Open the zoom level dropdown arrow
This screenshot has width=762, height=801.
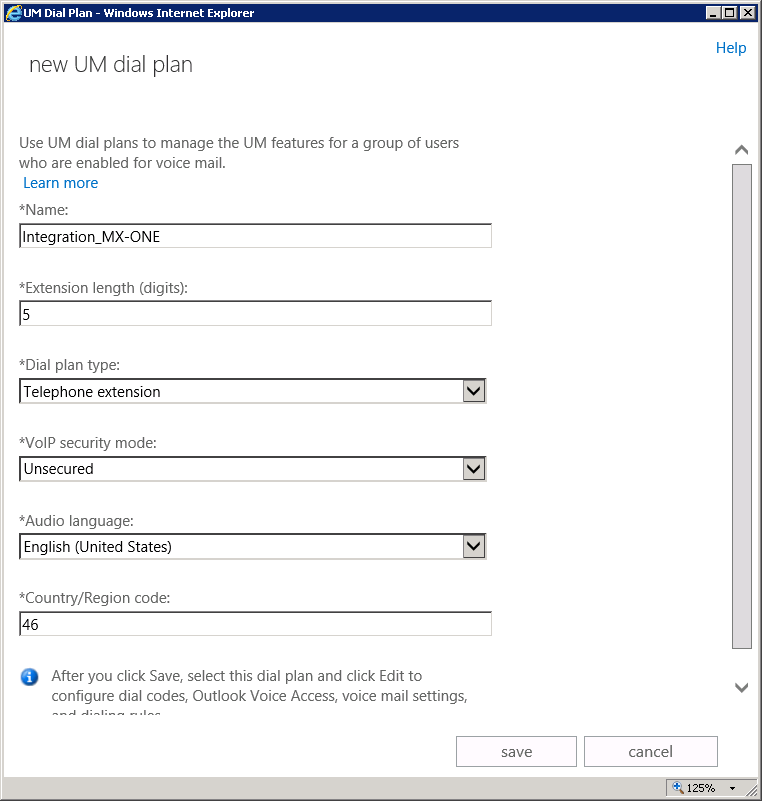click(733, 788)
